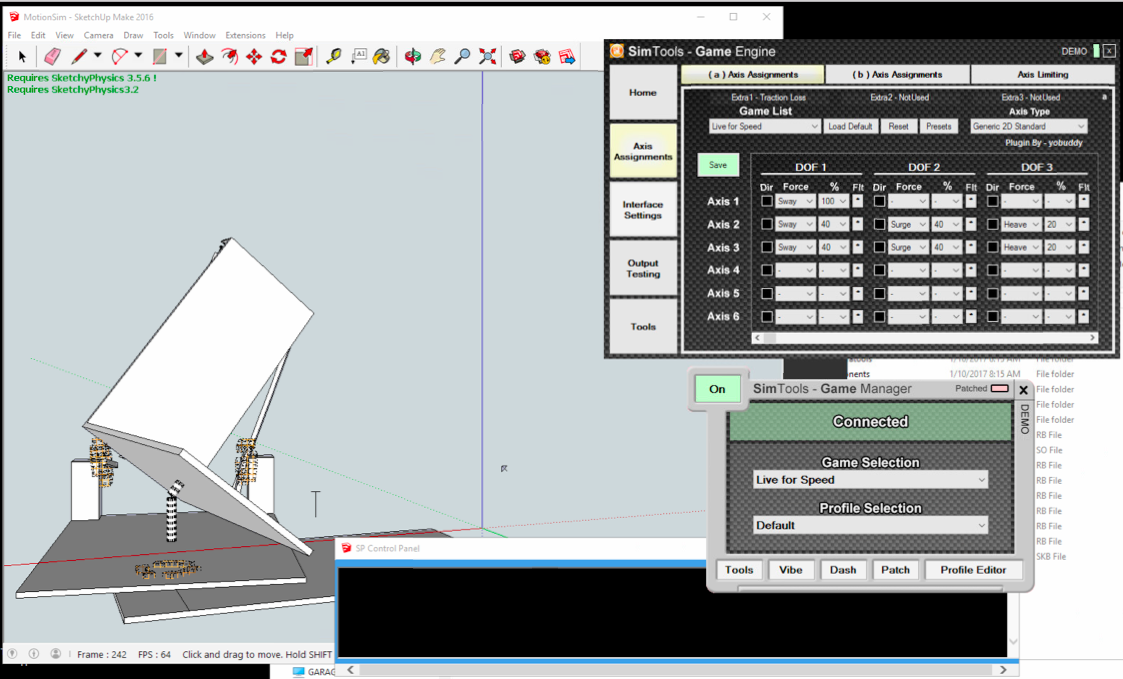This screenshot has height=679, width=1123.
Task: Expand the Pencil tool variants arrow
Action: (x=98, y=56)
